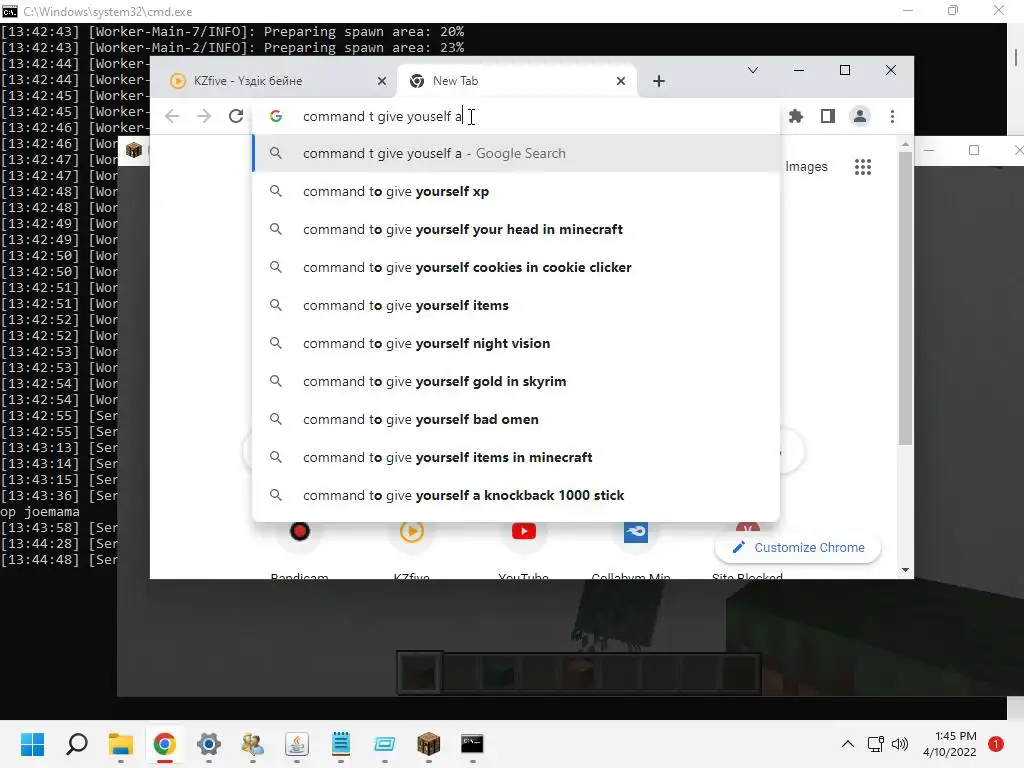The height and width of the screenshot is (768, 1024).
Task: Close the New Tab tab
Action: [620, 81]
